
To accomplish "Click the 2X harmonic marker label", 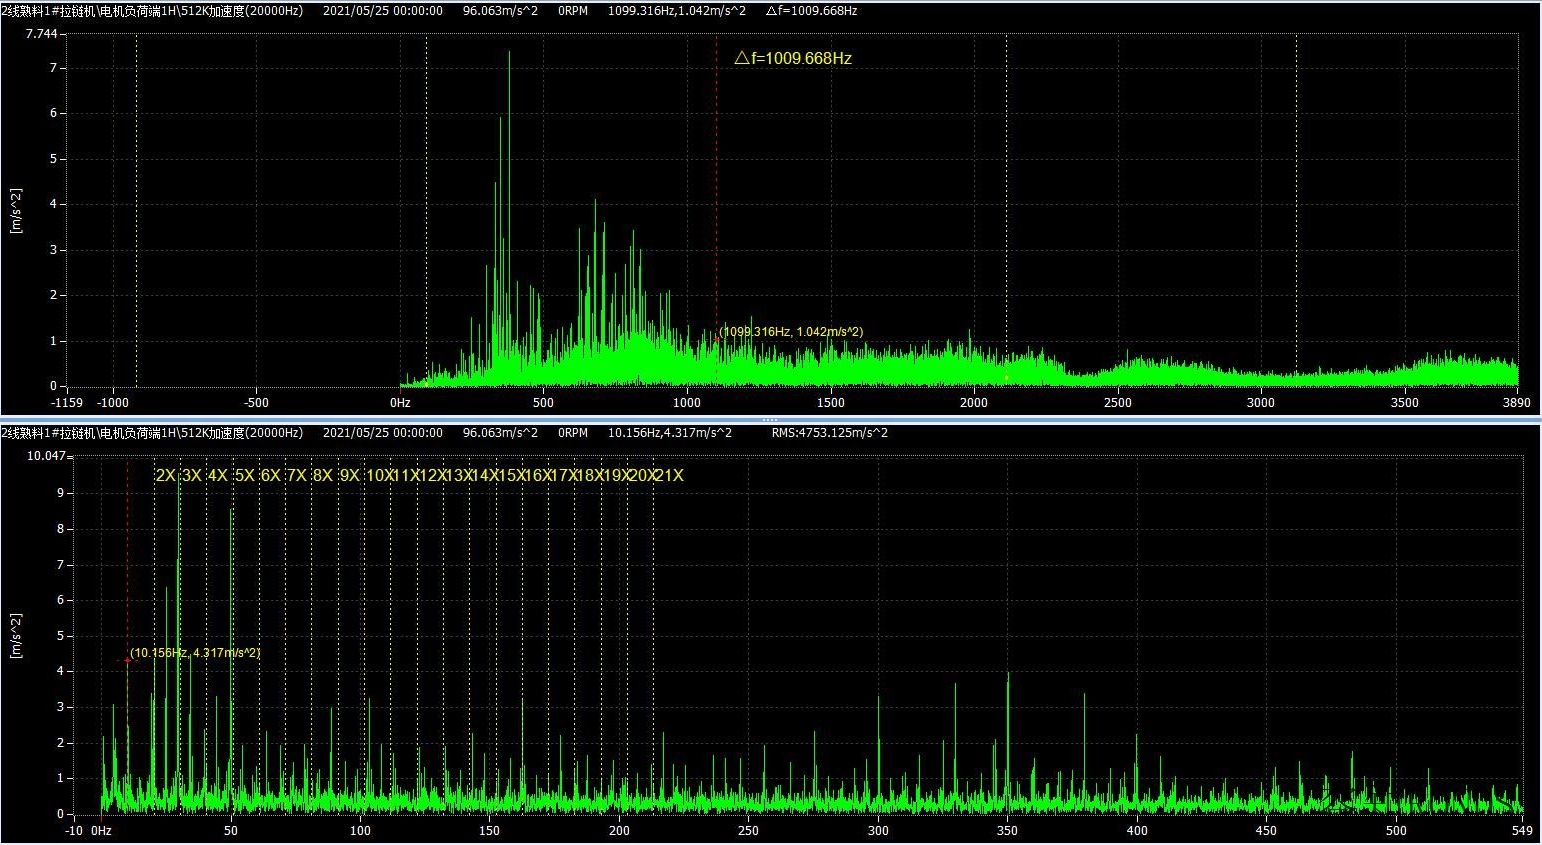I will point(165,476).
